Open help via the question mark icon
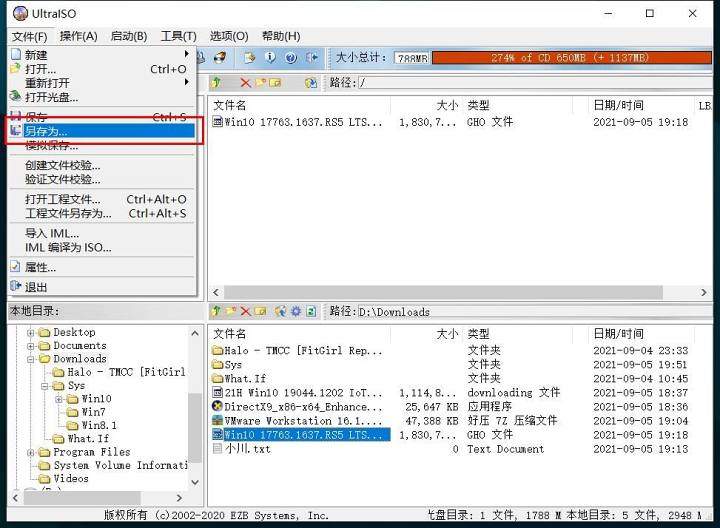The image size is (720, 528). tap(291, 57)
